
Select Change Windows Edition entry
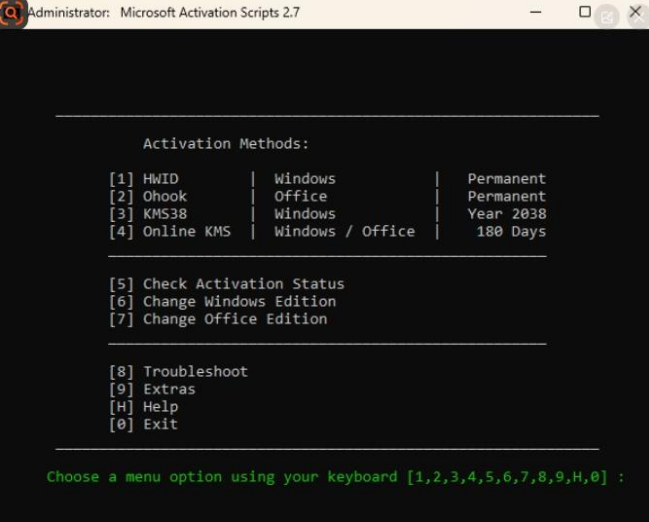click(x=222, y=301)
